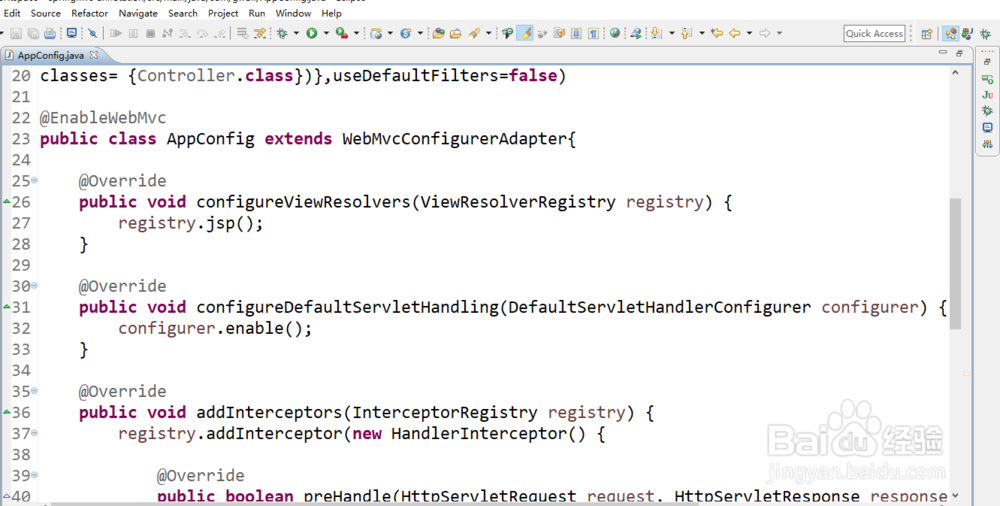Click the Open Web Browser globe icon
Viewport: 1000px width, 506px height.
pyautogui.click(x=615, y=33)
